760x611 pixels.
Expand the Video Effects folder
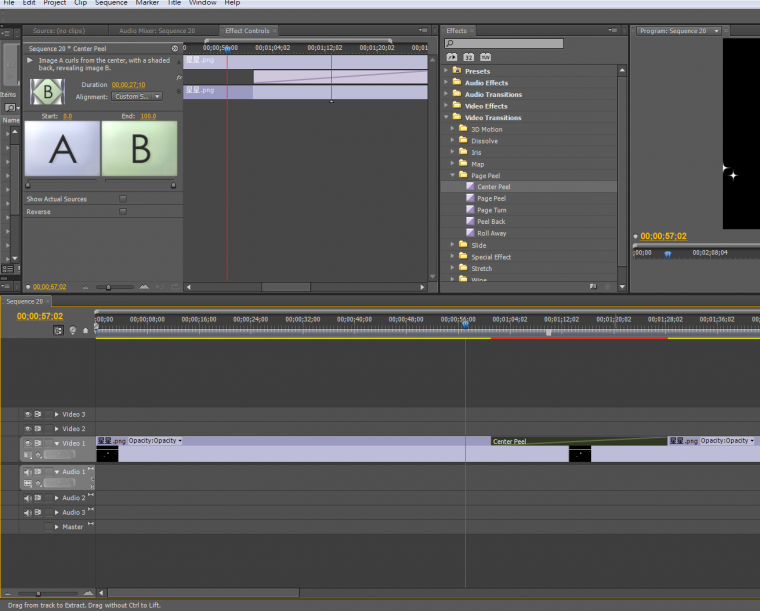point(445,106)
